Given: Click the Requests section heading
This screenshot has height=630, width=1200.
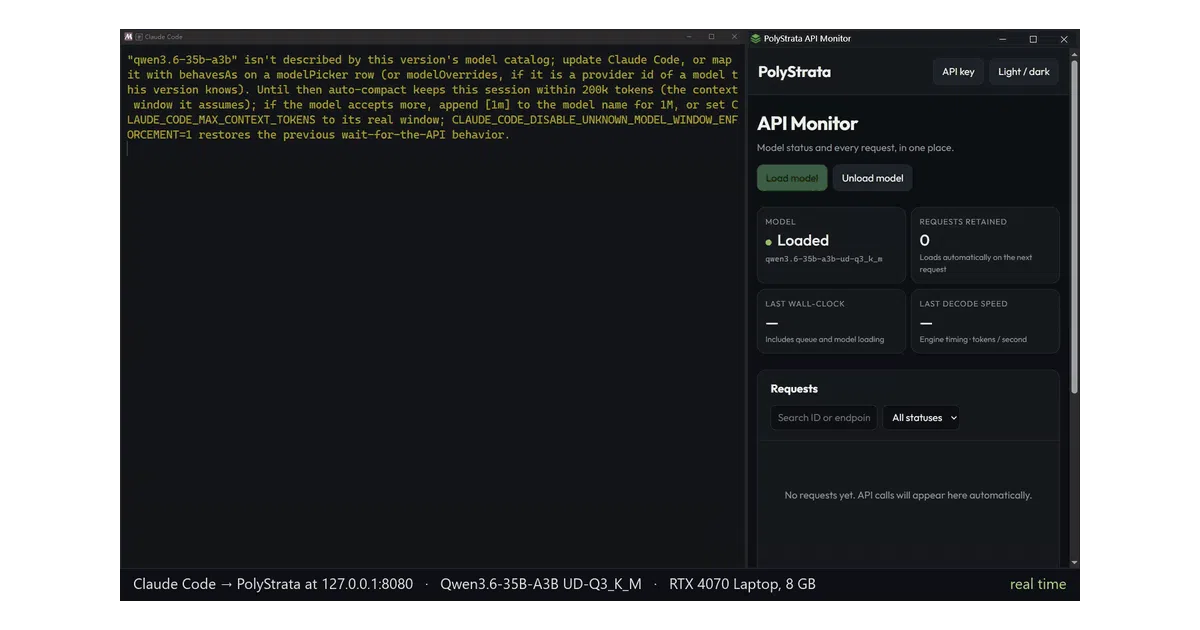Looking at the screenshot, I should [794, 389].
